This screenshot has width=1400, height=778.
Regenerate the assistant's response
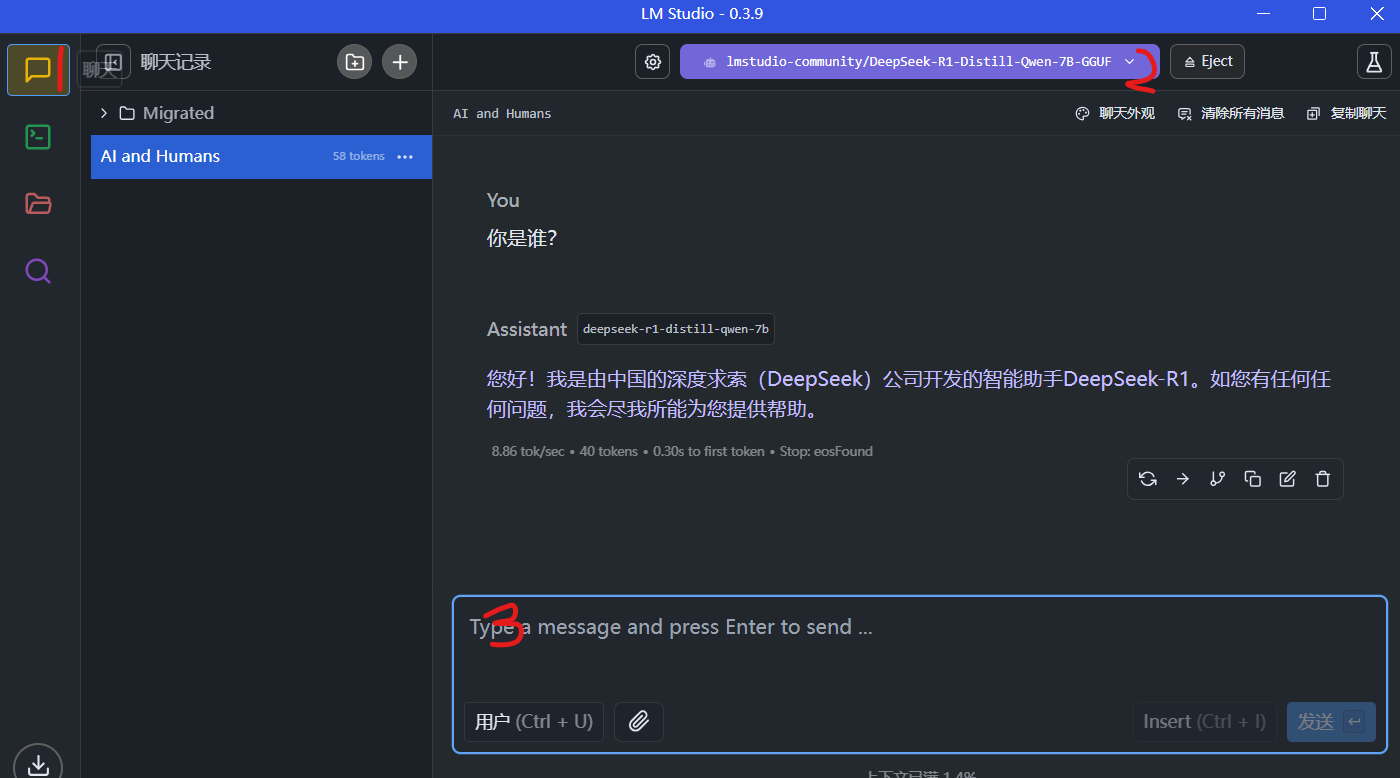pos(1147,479)
